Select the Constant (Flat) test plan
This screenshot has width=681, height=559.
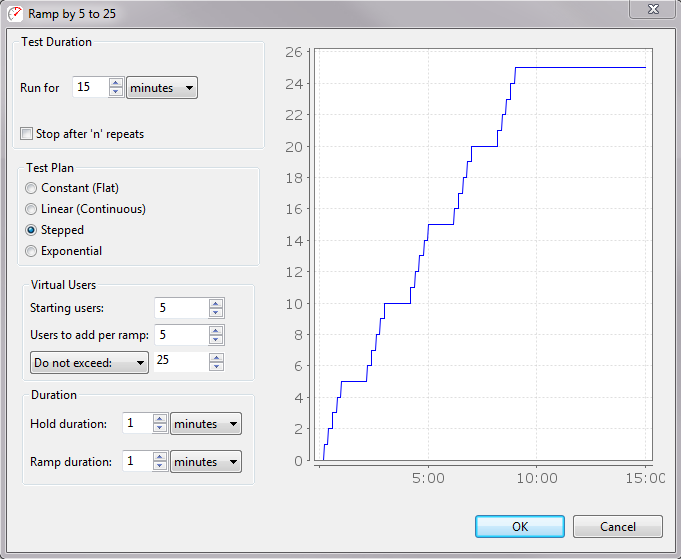click(x=31, y=188)
